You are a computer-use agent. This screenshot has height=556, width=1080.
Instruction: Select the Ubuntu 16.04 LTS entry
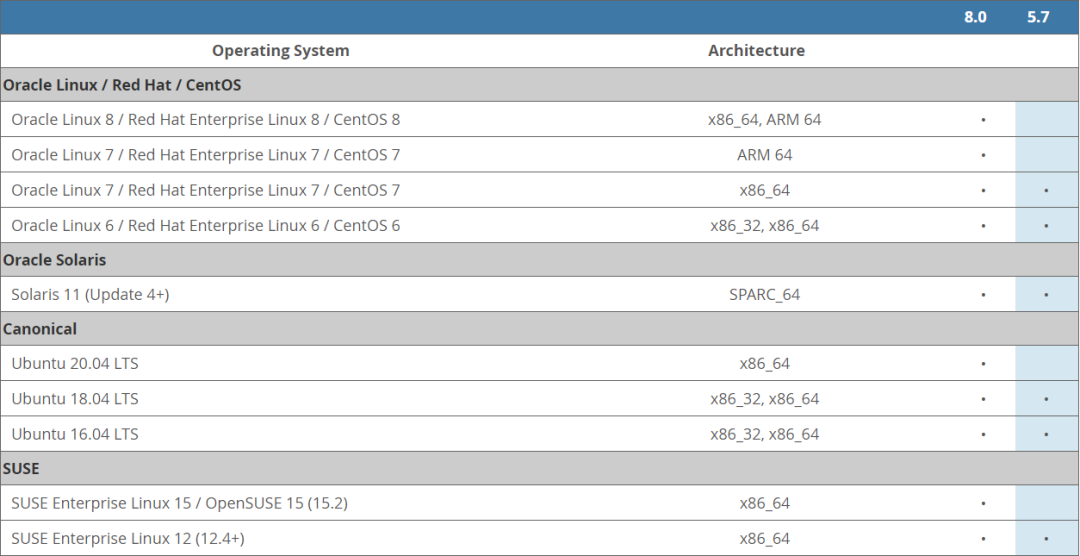pos(75,434)
